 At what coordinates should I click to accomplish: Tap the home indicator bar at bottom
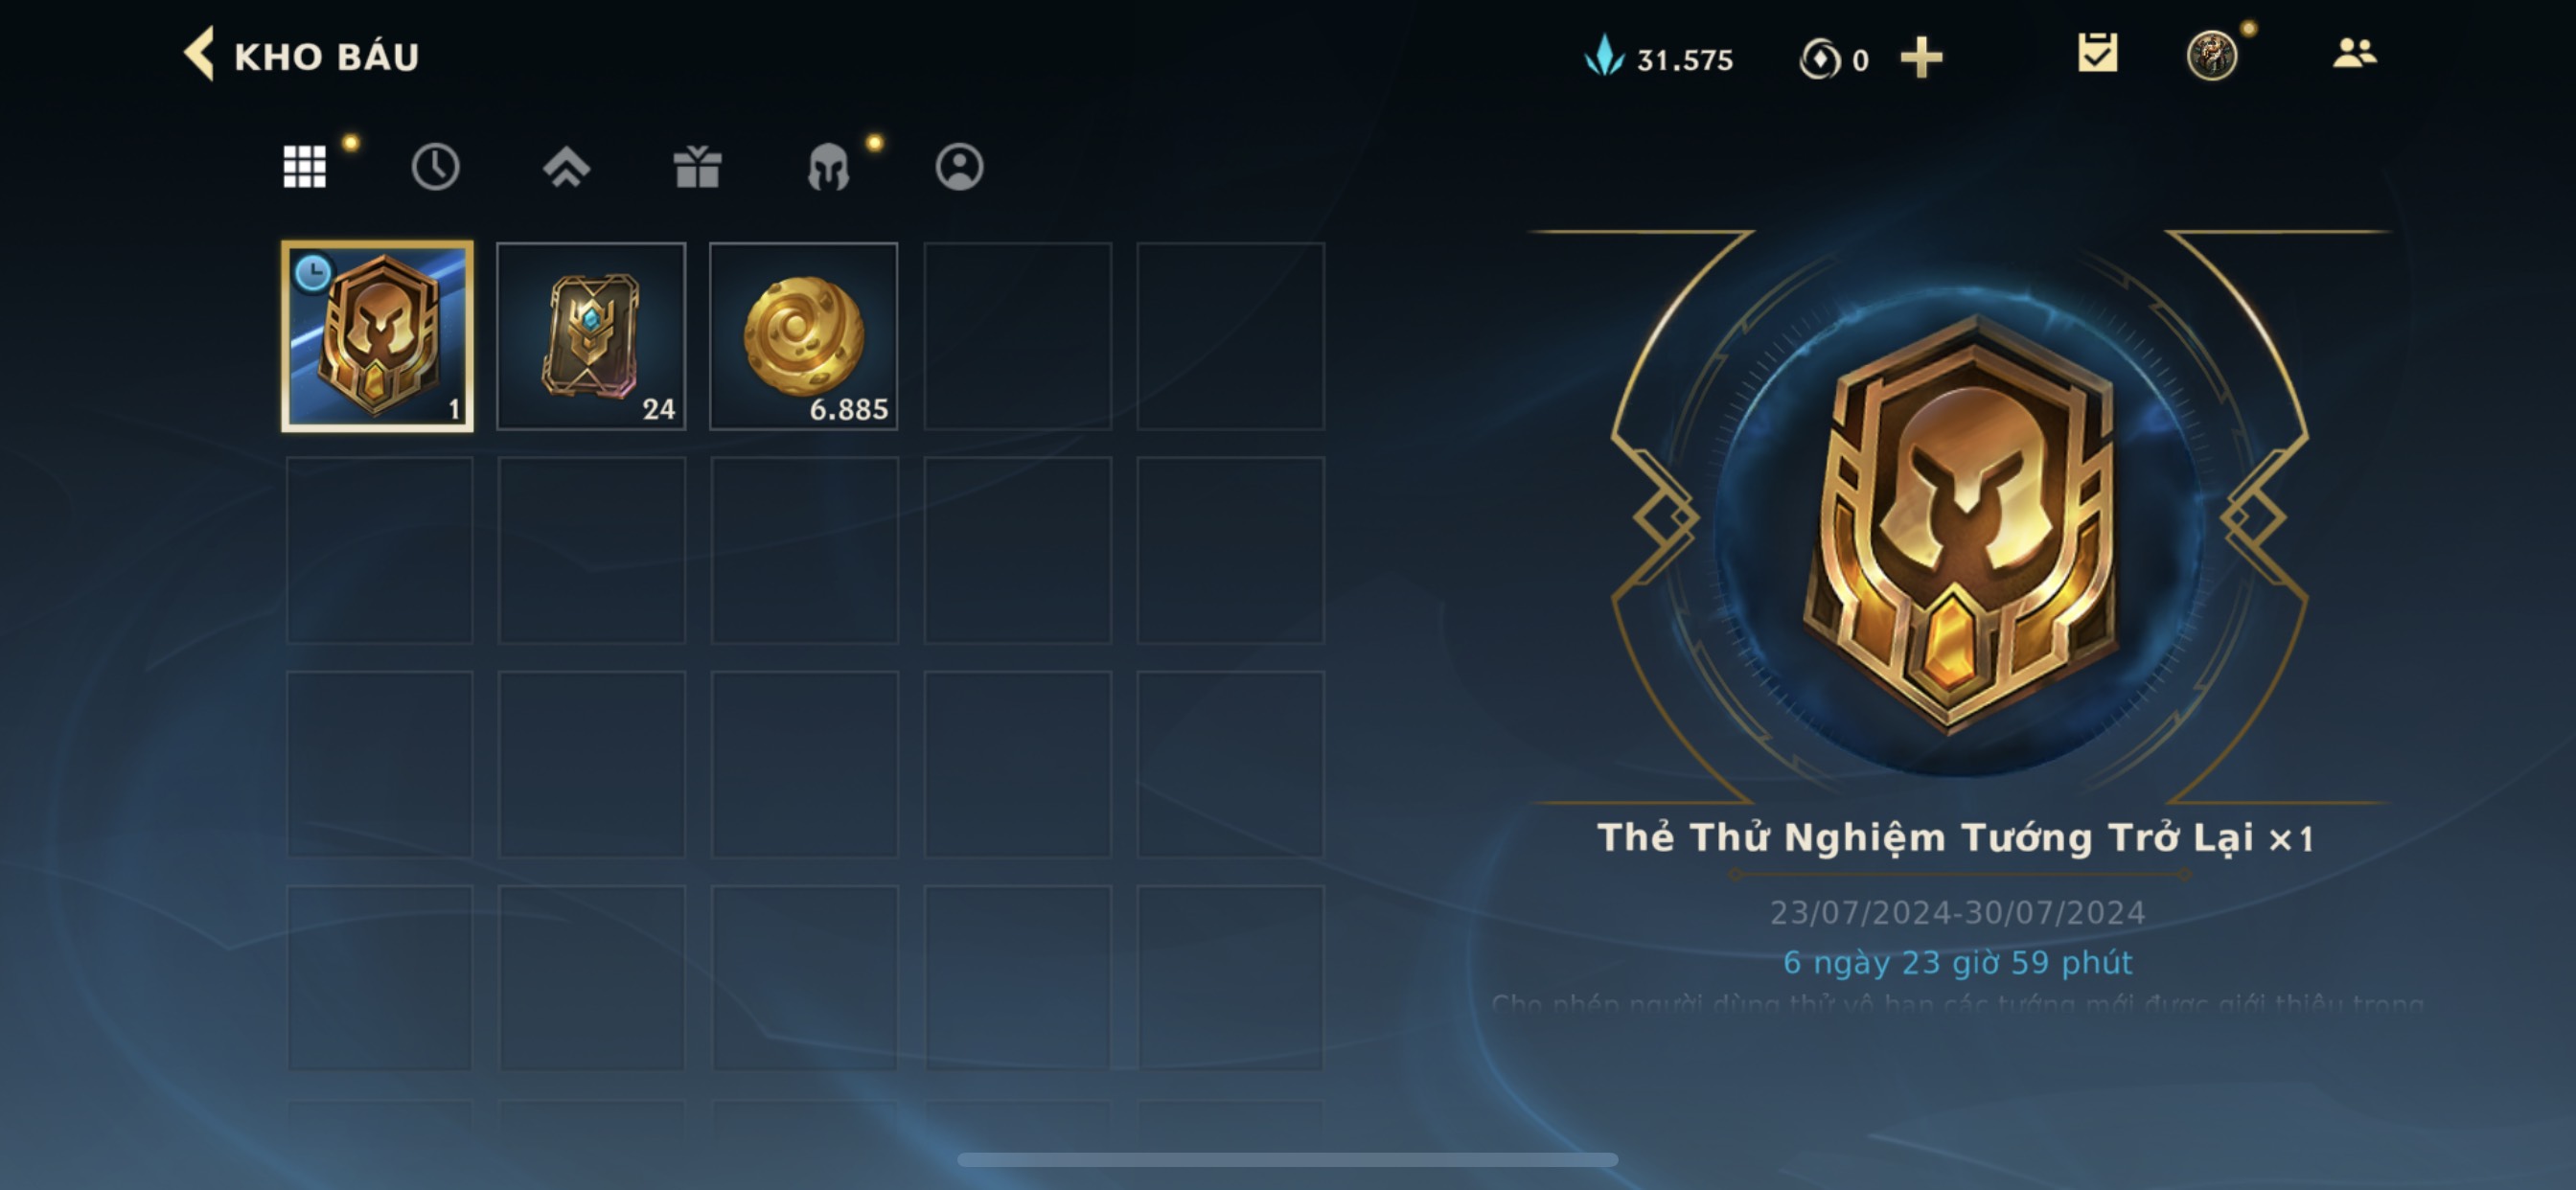pyautogui.click(x=1288, y=1159)
